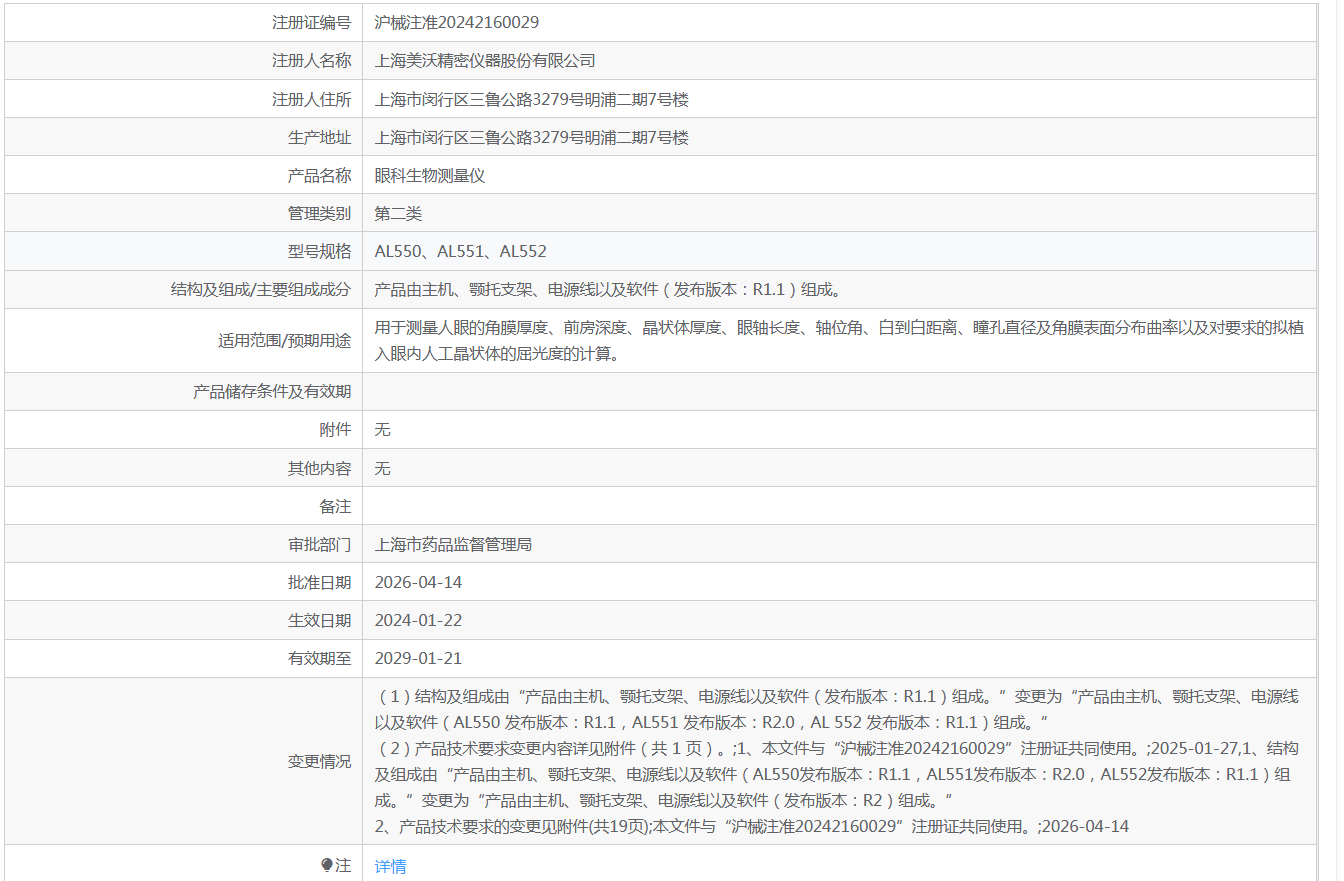Screen dimensions: 1344x881
Task: Click the 变更情况 label
Action: tap(320, 761)
